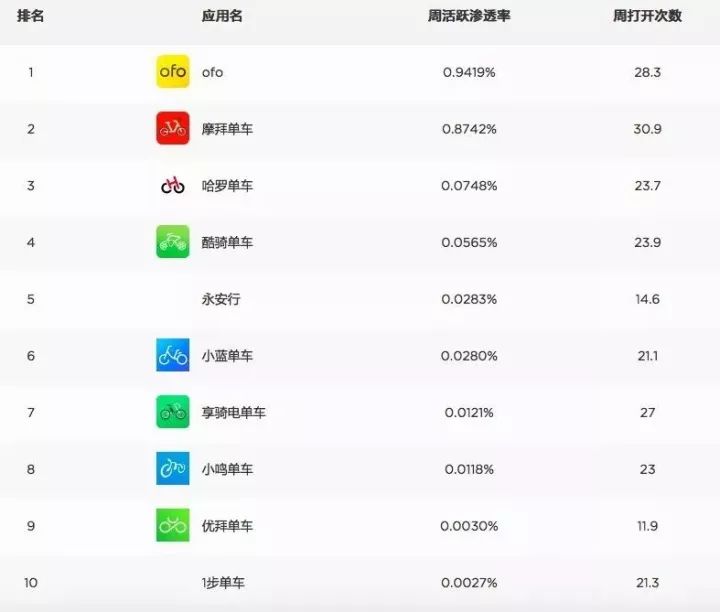720x612 pixels.
Task: Click weekly opens value 27
Action: [x=647, y=413]
